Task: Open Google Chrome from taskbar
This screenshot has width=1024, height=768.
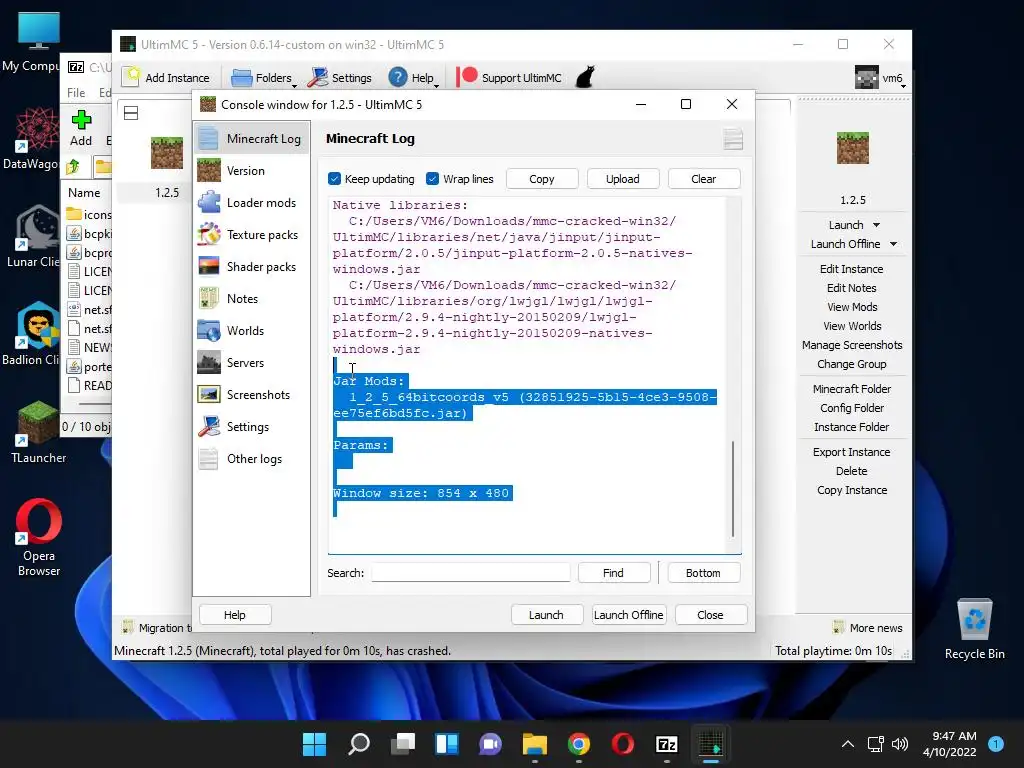Action: [x=579, y=744]
